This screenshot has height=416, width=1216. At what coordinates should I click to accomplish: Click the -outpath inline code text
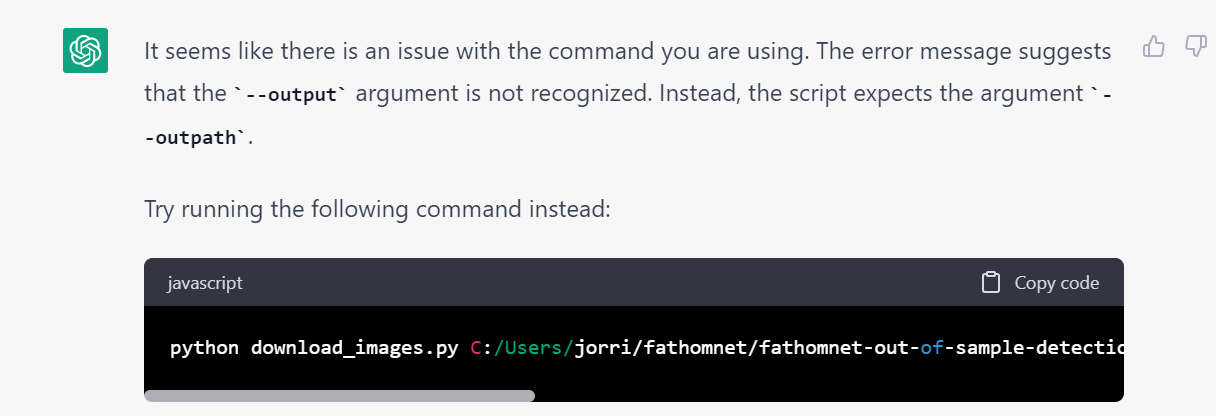click(x=194, y=138)
